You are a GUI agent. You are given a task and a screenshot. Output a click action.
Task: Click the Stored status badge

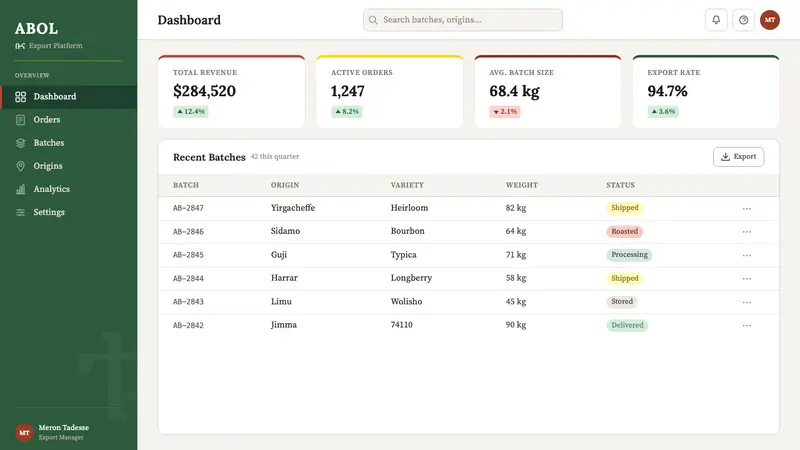point(622,302)
